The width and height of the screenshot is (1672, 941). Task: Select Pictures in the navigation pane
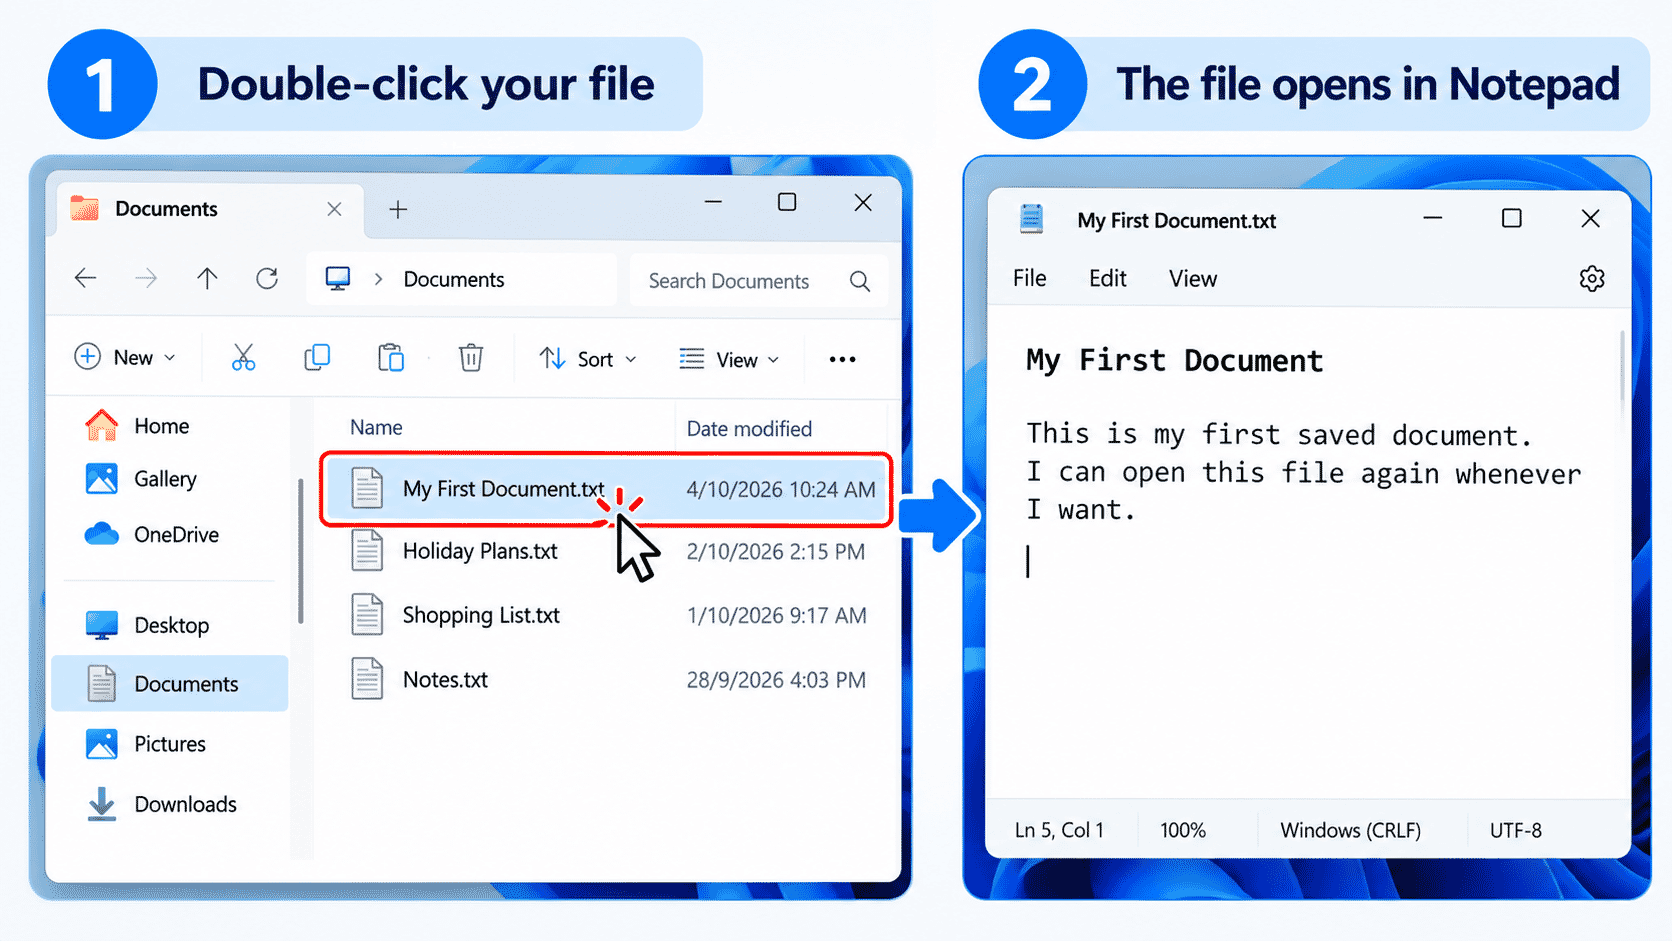[x=170, y=744]
